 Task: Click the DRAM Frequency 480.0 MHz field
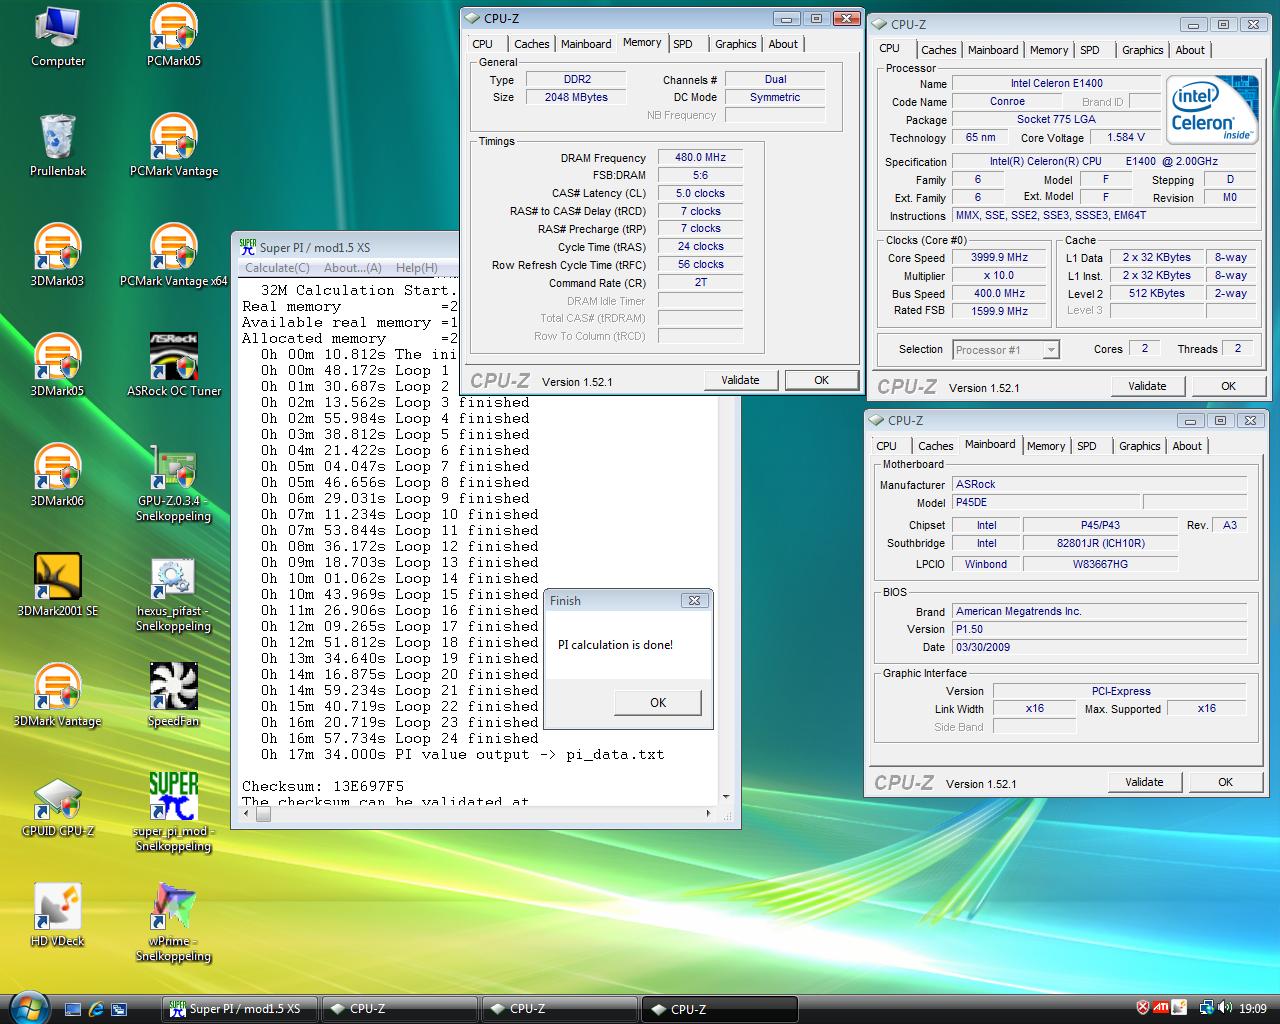pyautogui.click(x=700, y=157)
